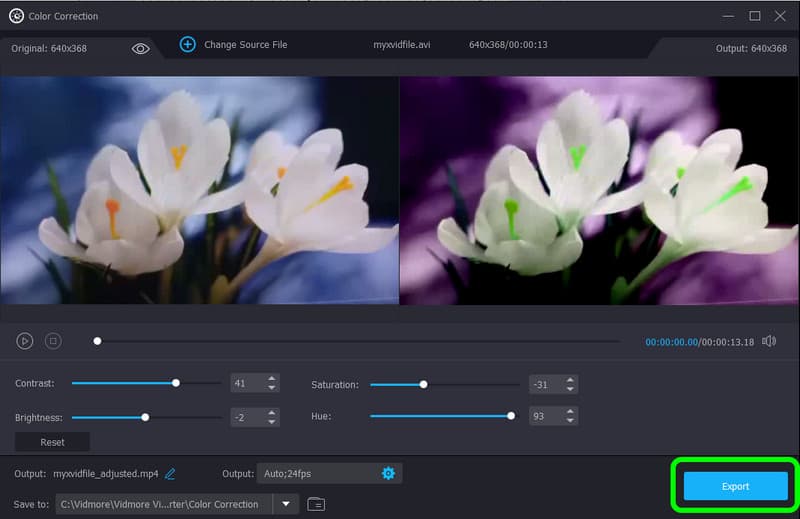Viewport: 800px width, 519px height.
Task: Click the Contrast slider handle
Action: click(176, 383)
